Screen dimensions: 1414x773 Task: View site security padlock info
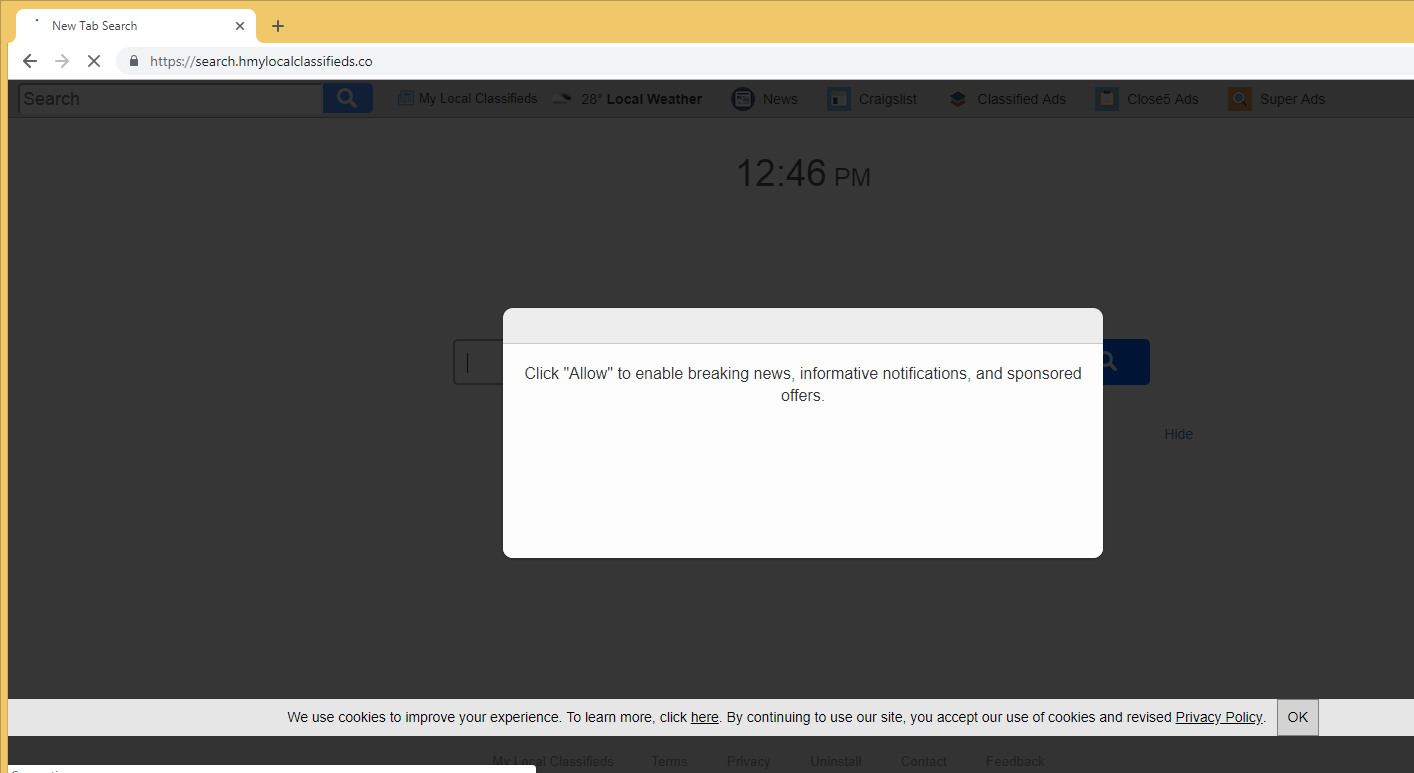(x=134, y=61)
